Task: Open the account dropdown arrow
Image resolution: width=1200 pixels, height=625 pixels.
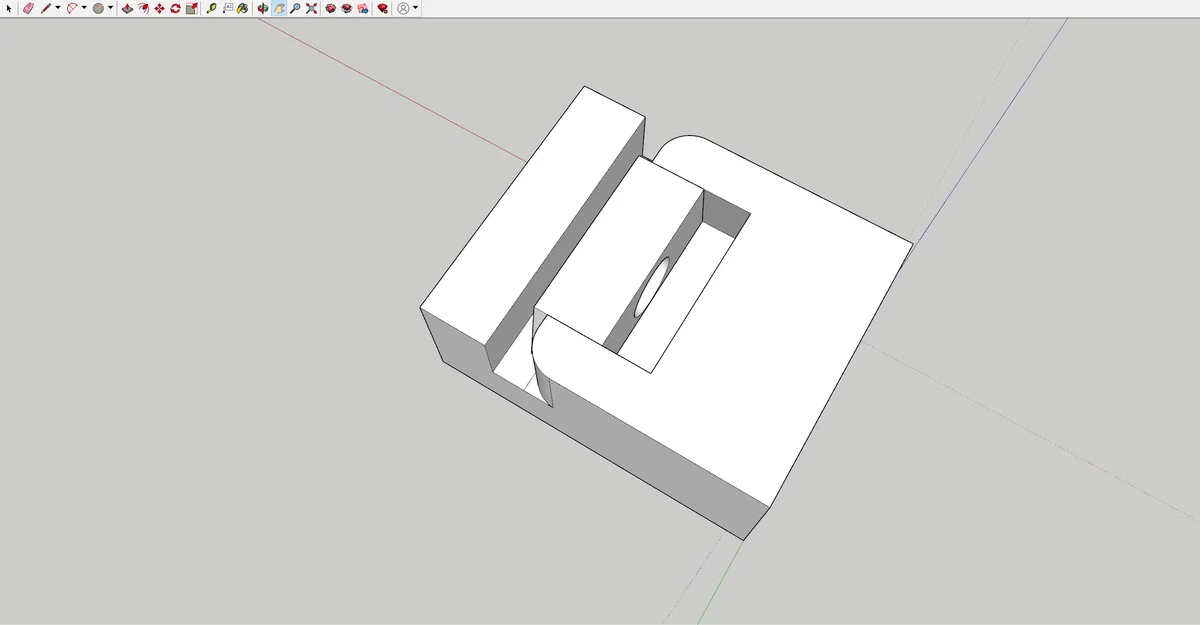Action: [416, 8]
